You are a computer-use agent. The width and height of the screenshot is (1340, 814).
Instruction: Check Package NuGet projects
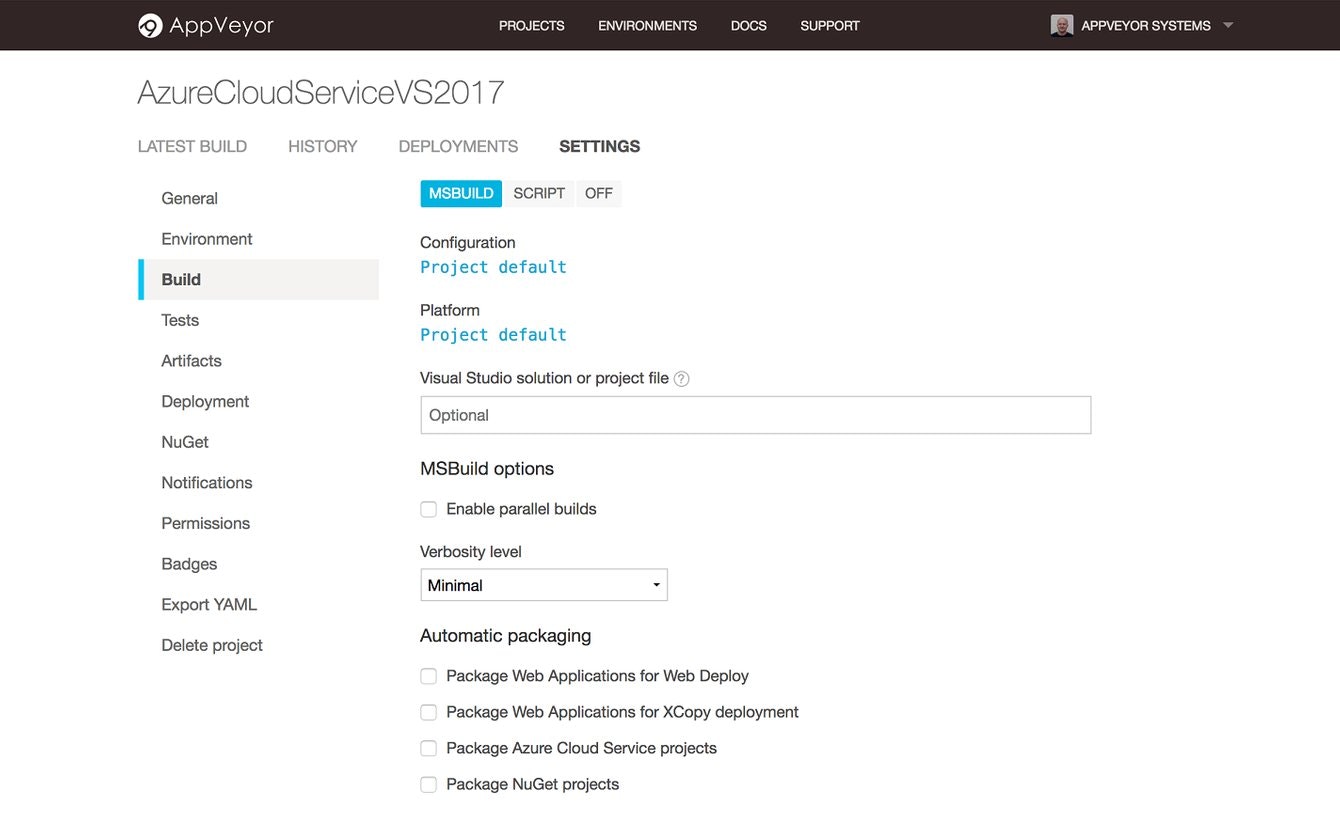429,784
